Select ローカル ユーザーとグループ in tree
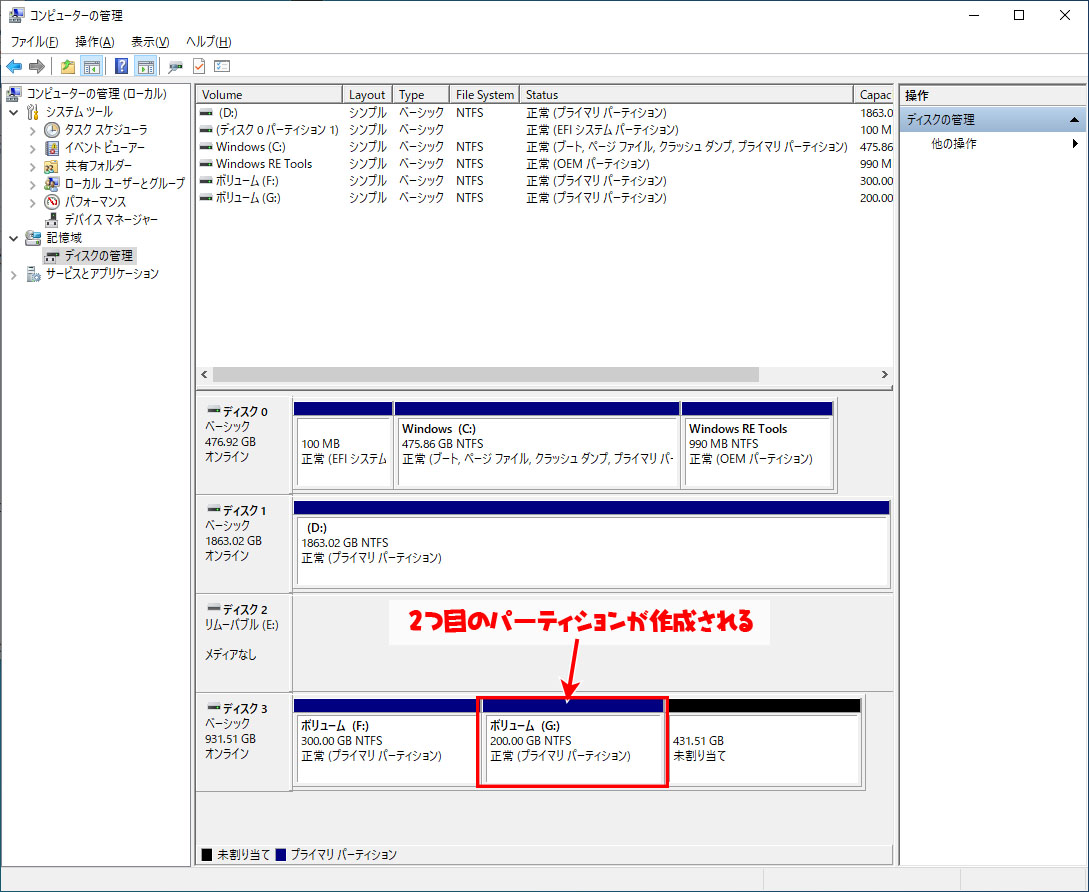This screenshot has width=1089, height=892. click(x=124, y=183)
